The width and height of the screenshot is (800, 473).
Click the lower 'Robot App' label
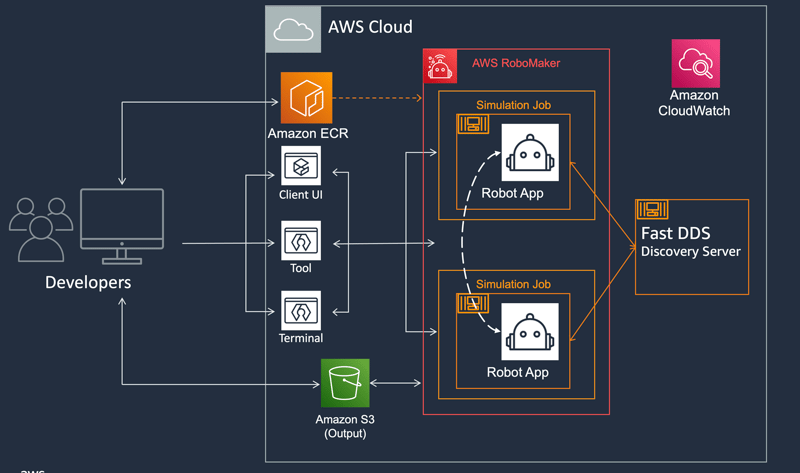517,372
